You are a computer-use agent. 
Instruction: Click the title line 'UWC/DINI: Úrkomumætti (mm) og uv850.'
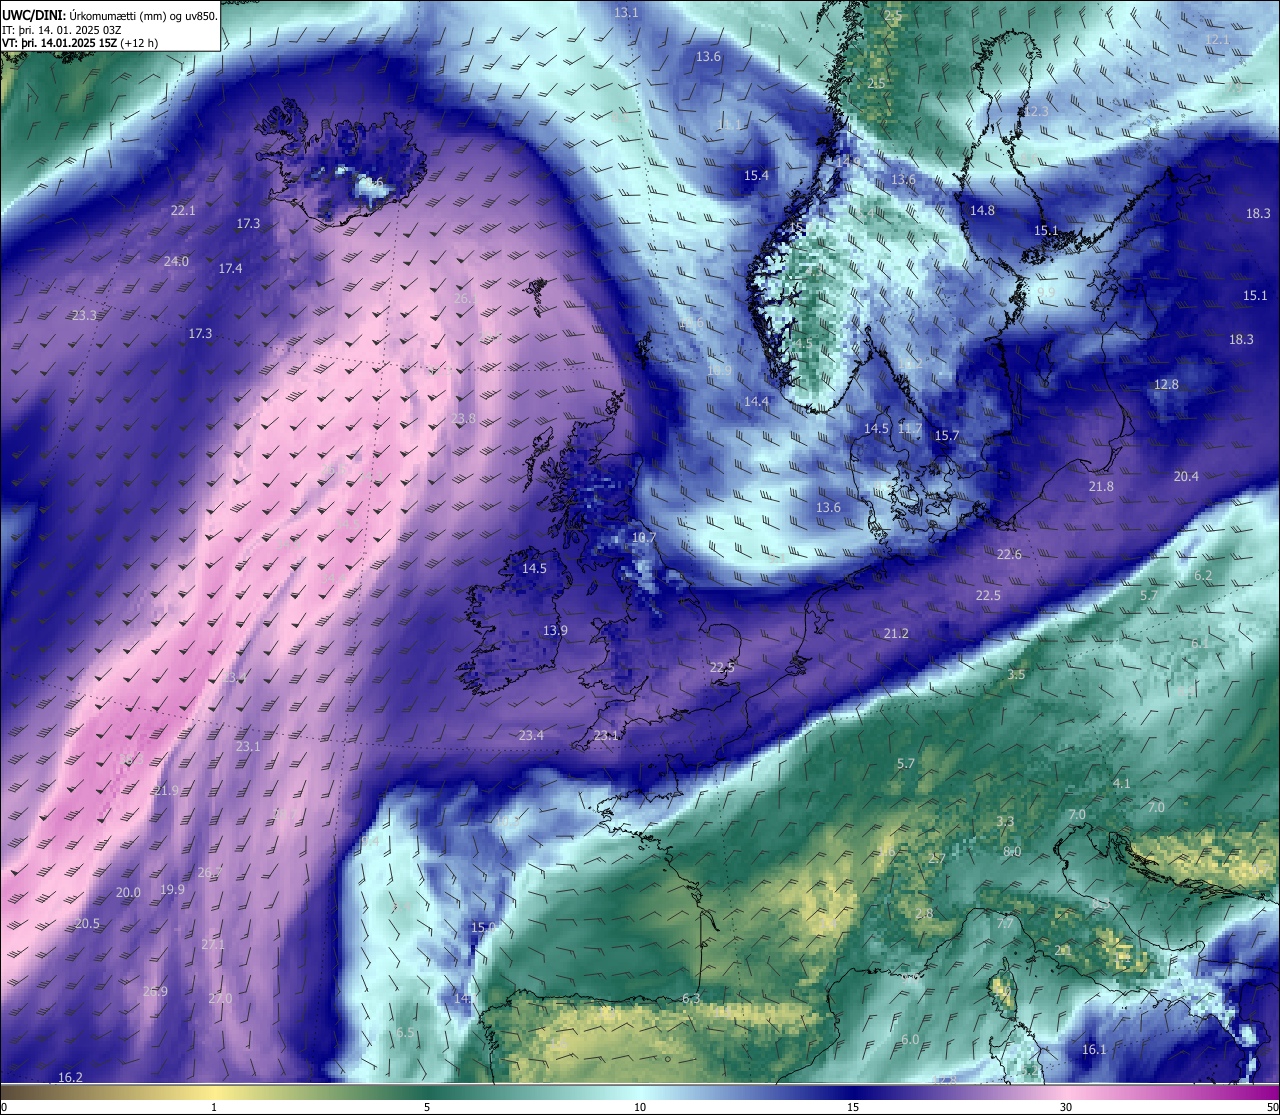coord(110,15)
